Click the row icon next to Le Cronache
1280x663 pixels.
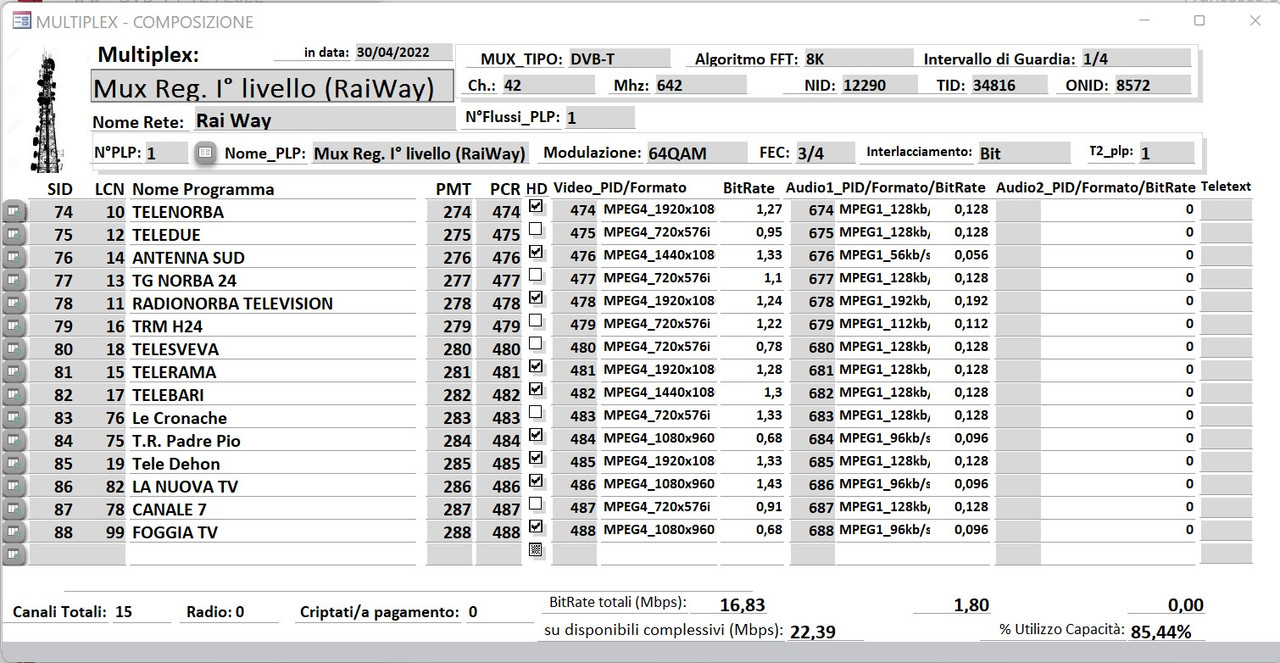click(14, 418)
